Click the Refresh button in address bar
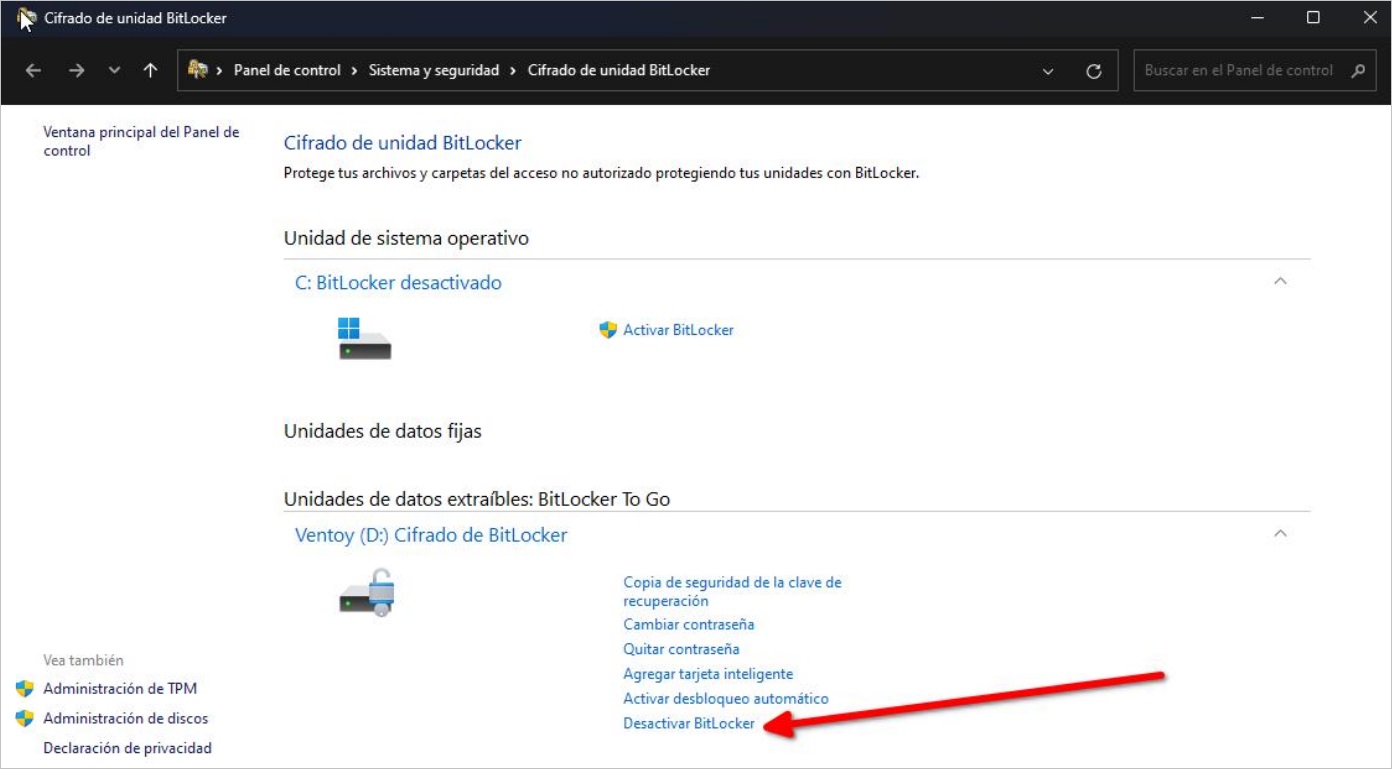The image size is (1392, 769). (x=1094, y=71)
